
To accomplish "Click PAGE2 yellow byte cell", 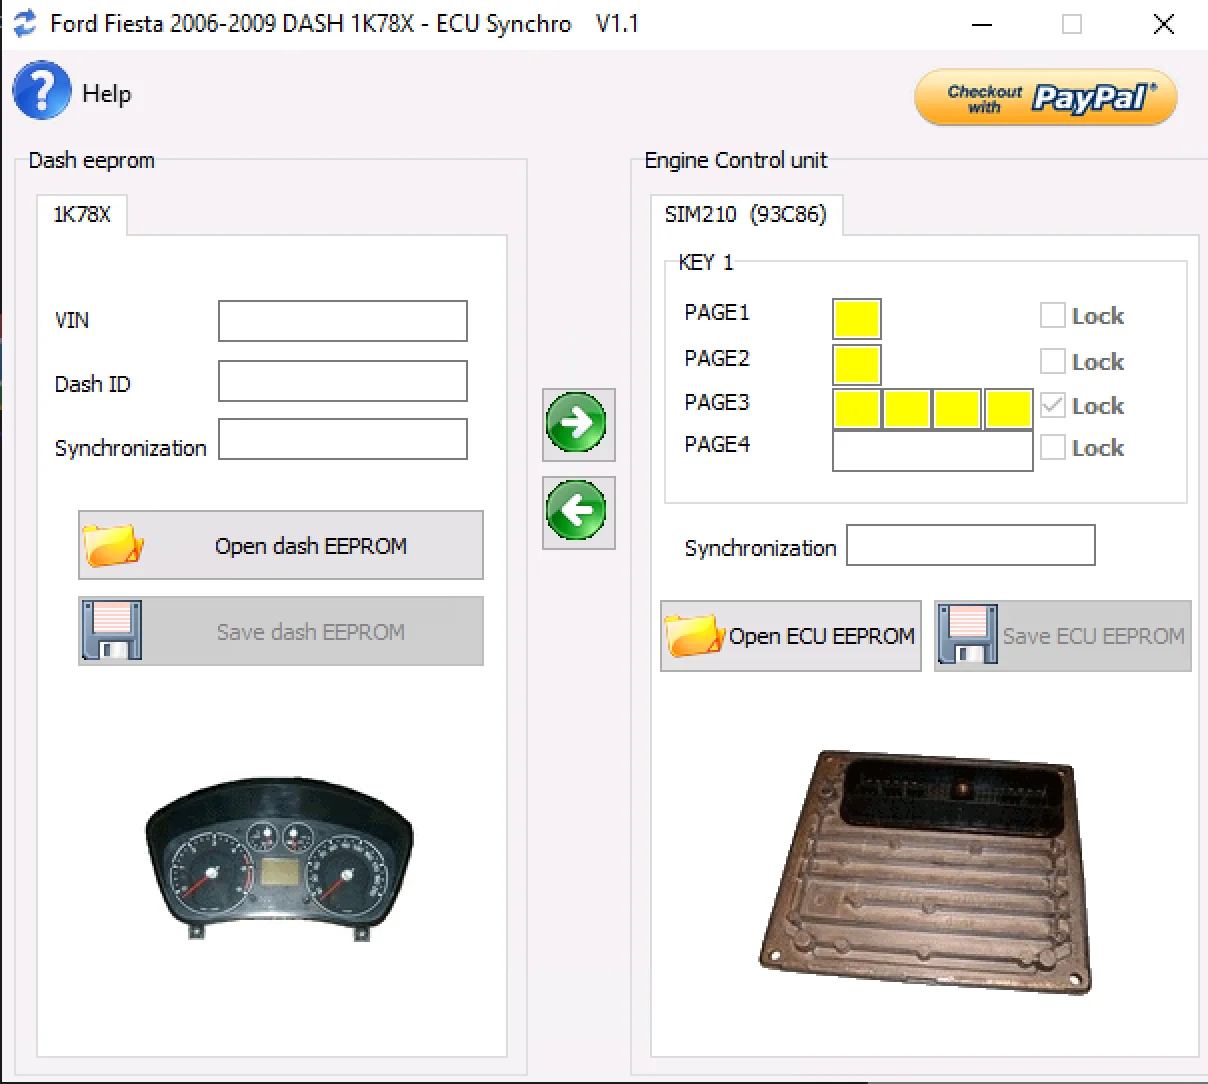I will (x=857, y=364).
